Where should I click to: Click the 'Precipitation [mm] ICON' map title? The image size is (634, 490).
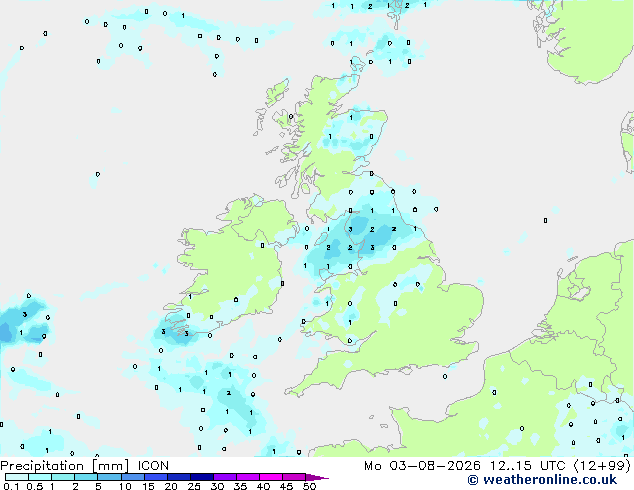(x=85, y=466)
